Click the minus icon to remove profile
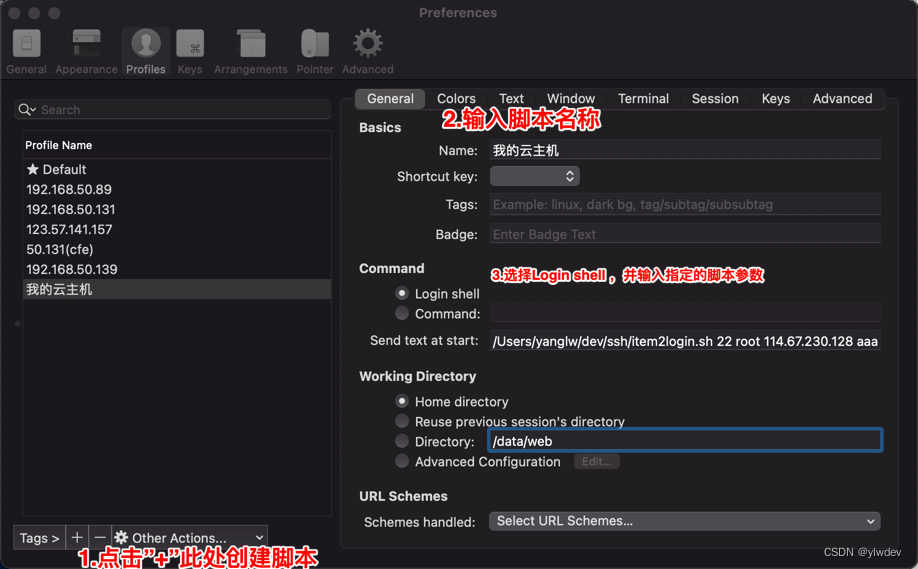The width and height of the screenshot is (918, 569). (100, 537)
